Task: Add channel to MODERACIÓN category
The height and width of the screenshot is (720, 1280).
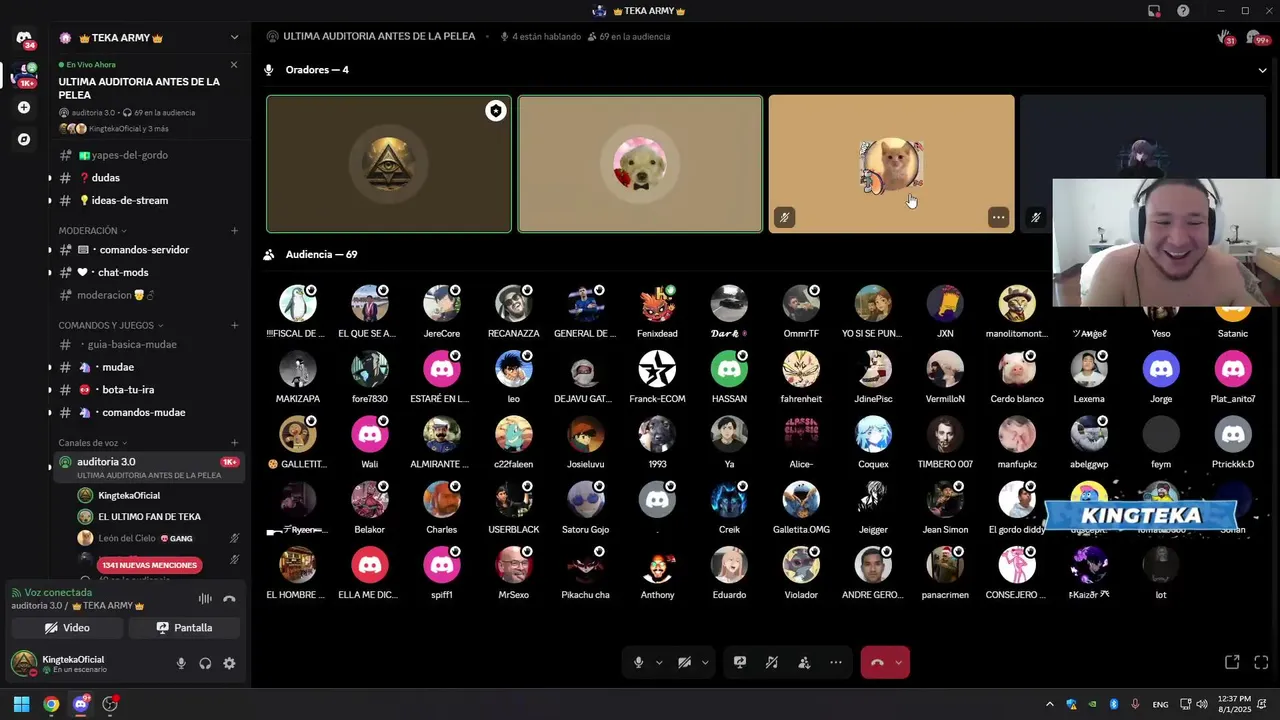Action: coord(235,231)
